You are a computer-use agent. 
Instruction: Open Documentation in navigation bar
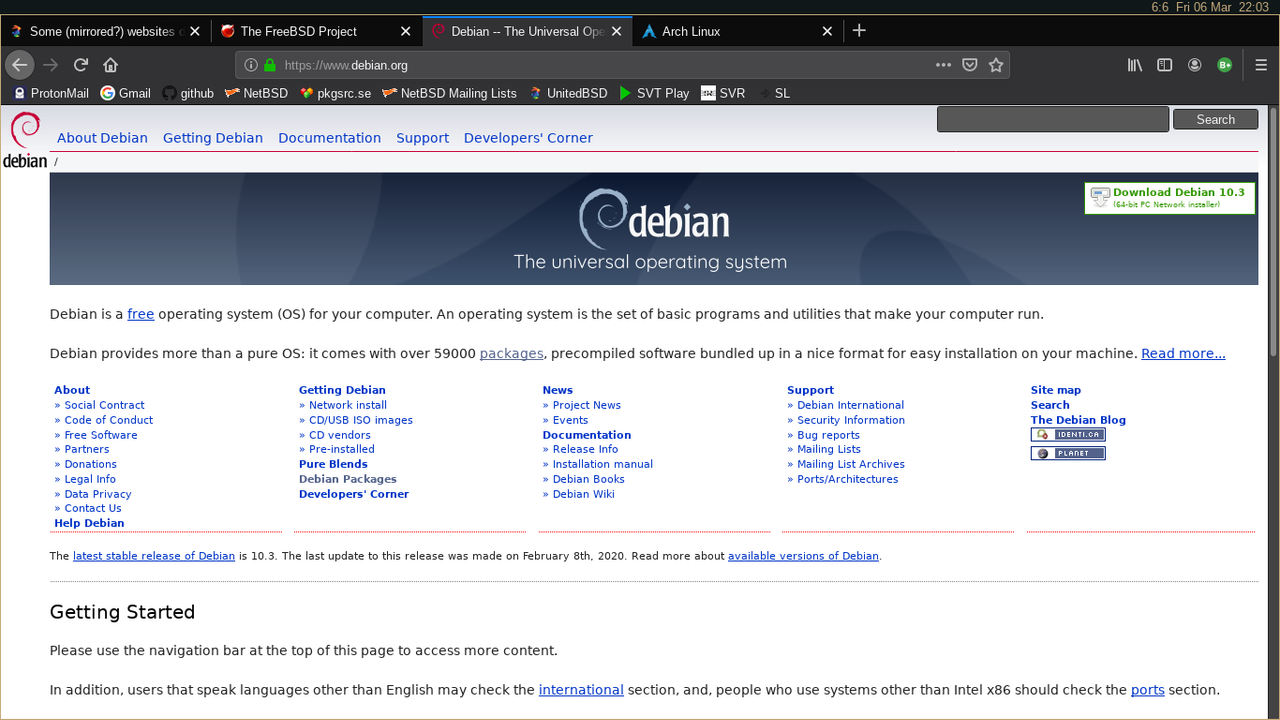pyautogui.click(x=329, y=138)
